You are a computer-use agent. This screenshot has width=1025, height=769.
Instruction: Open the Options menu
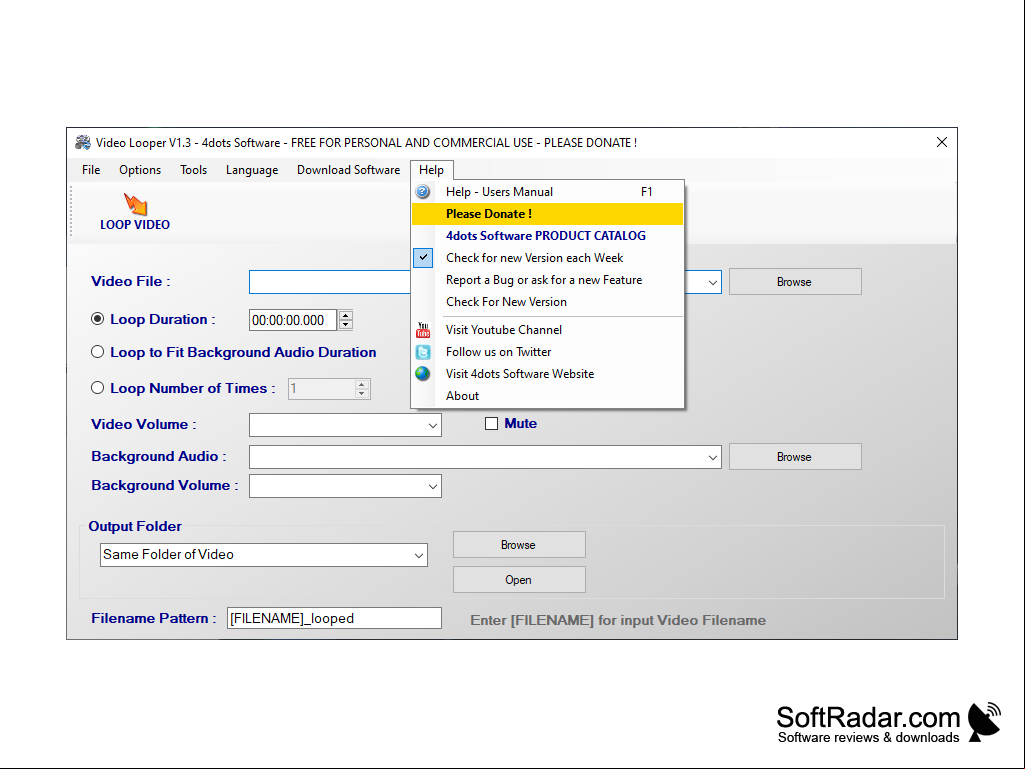click(140, 170)
